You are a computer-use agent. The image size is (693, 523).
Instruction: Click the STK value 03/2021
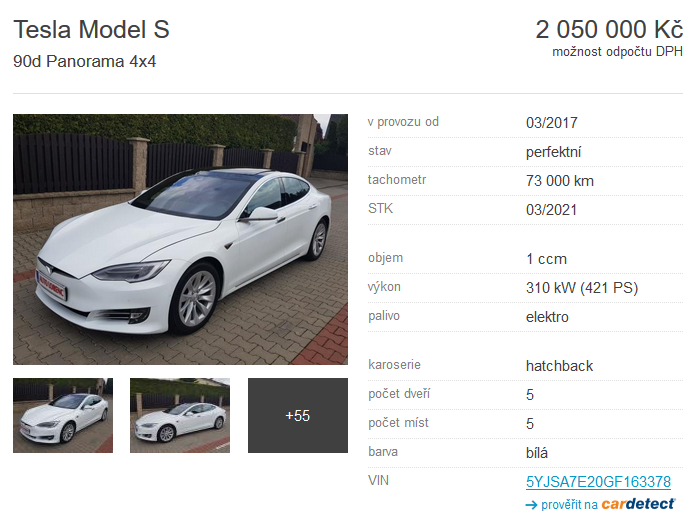(551, 210)
